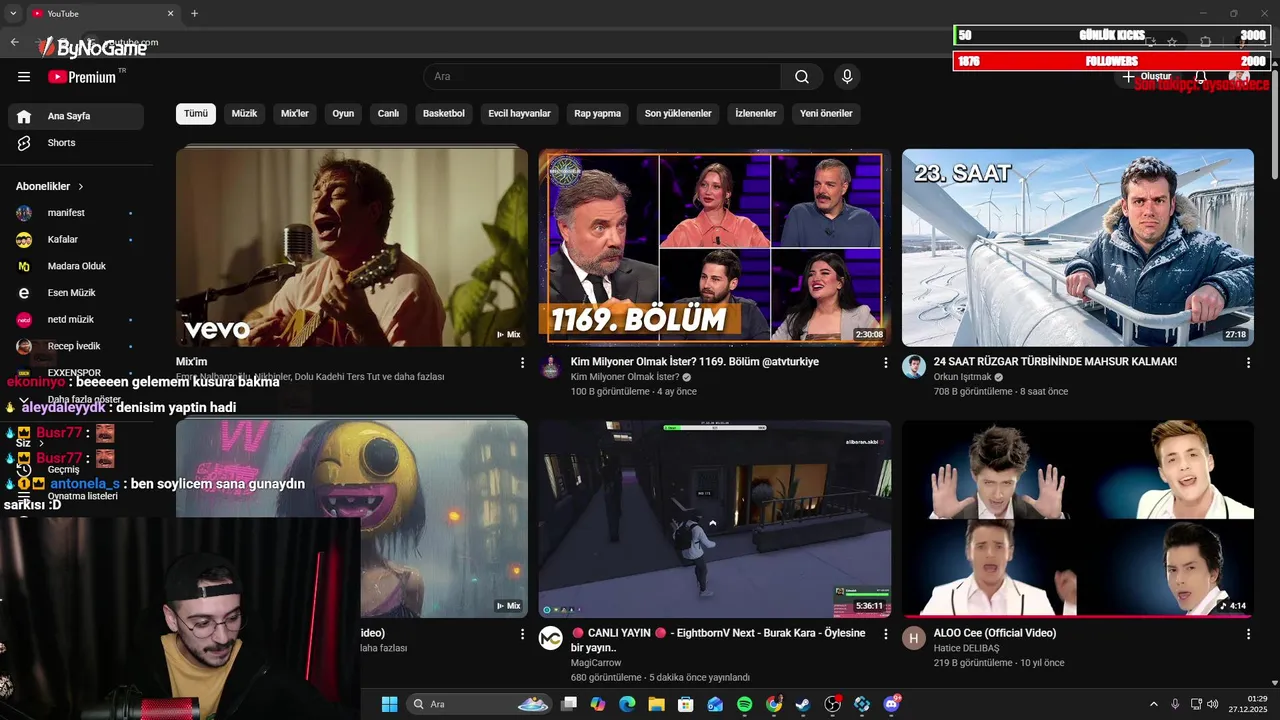Open Discord from the taskbar
The height and width of the screenshot is (720, 1280).
891,704
